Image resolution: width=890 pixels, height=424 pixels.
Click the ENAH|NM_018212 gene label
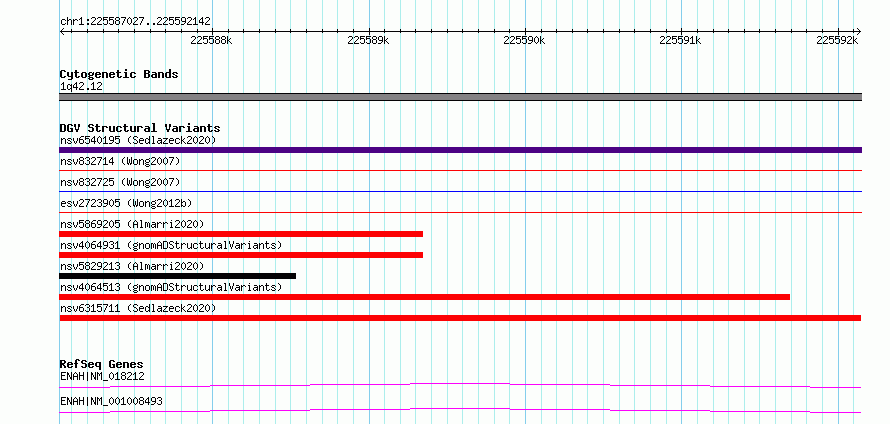[102, 376]
